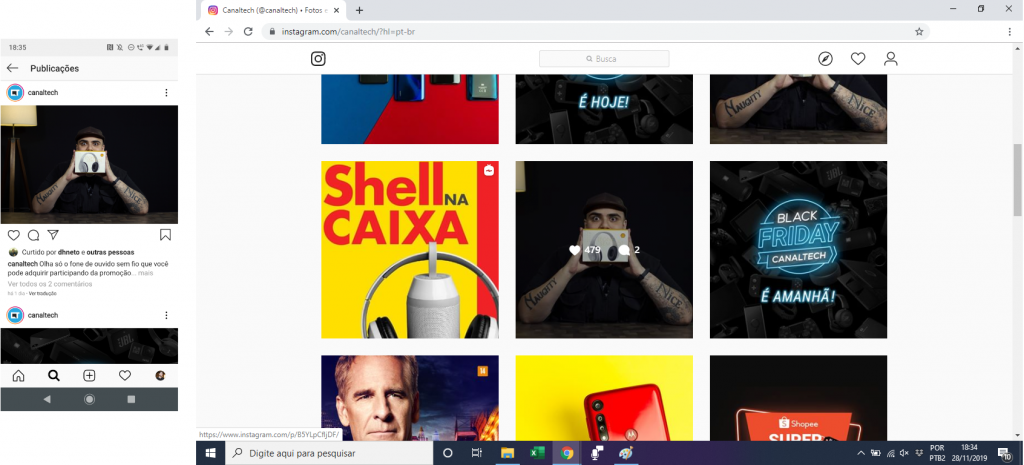The image size is (1024, 465).
Task: Tap canaltech username on second phone post
Action: (43, 315)
